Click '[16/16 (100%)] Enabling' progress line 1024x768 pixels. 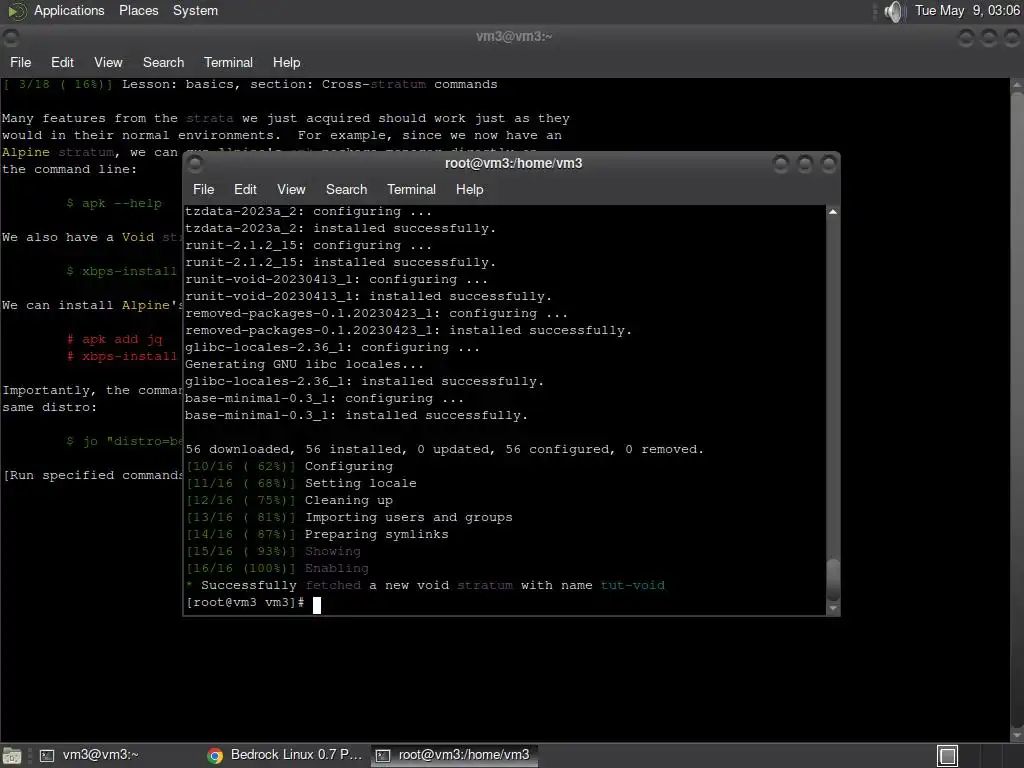tap(277, 568)
